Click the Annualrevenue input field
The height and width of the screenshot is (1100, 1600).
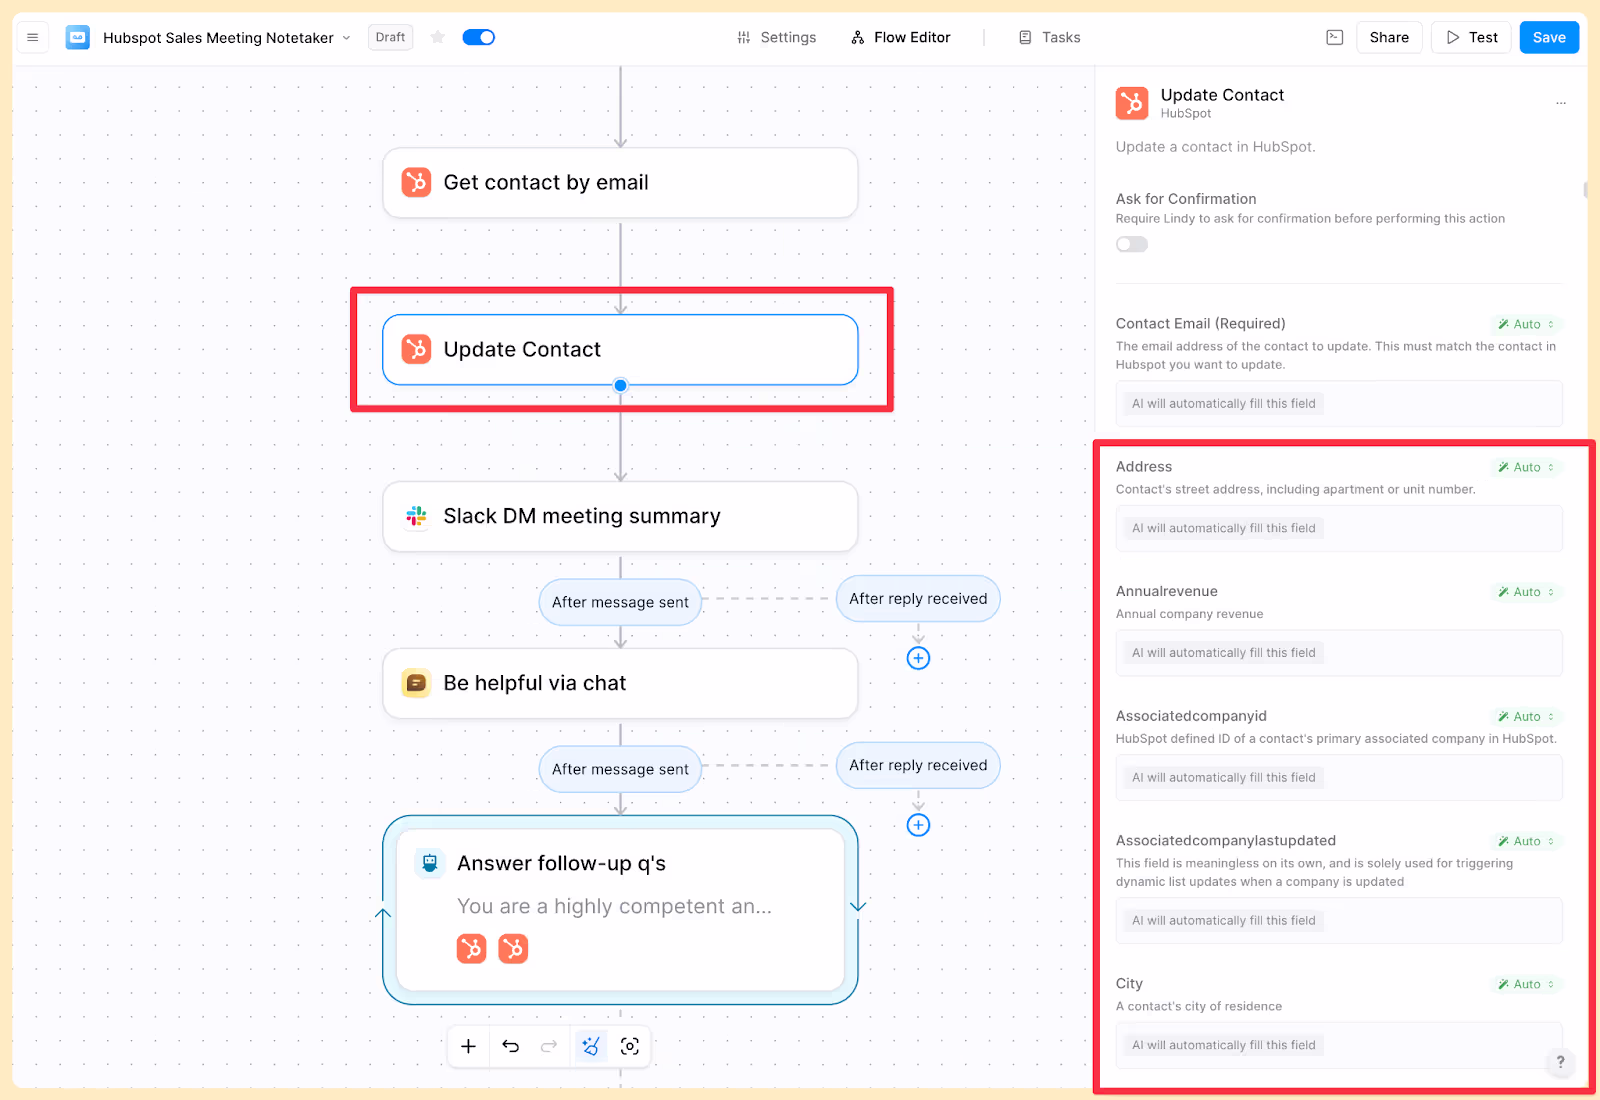click(x=1339, y=653)
